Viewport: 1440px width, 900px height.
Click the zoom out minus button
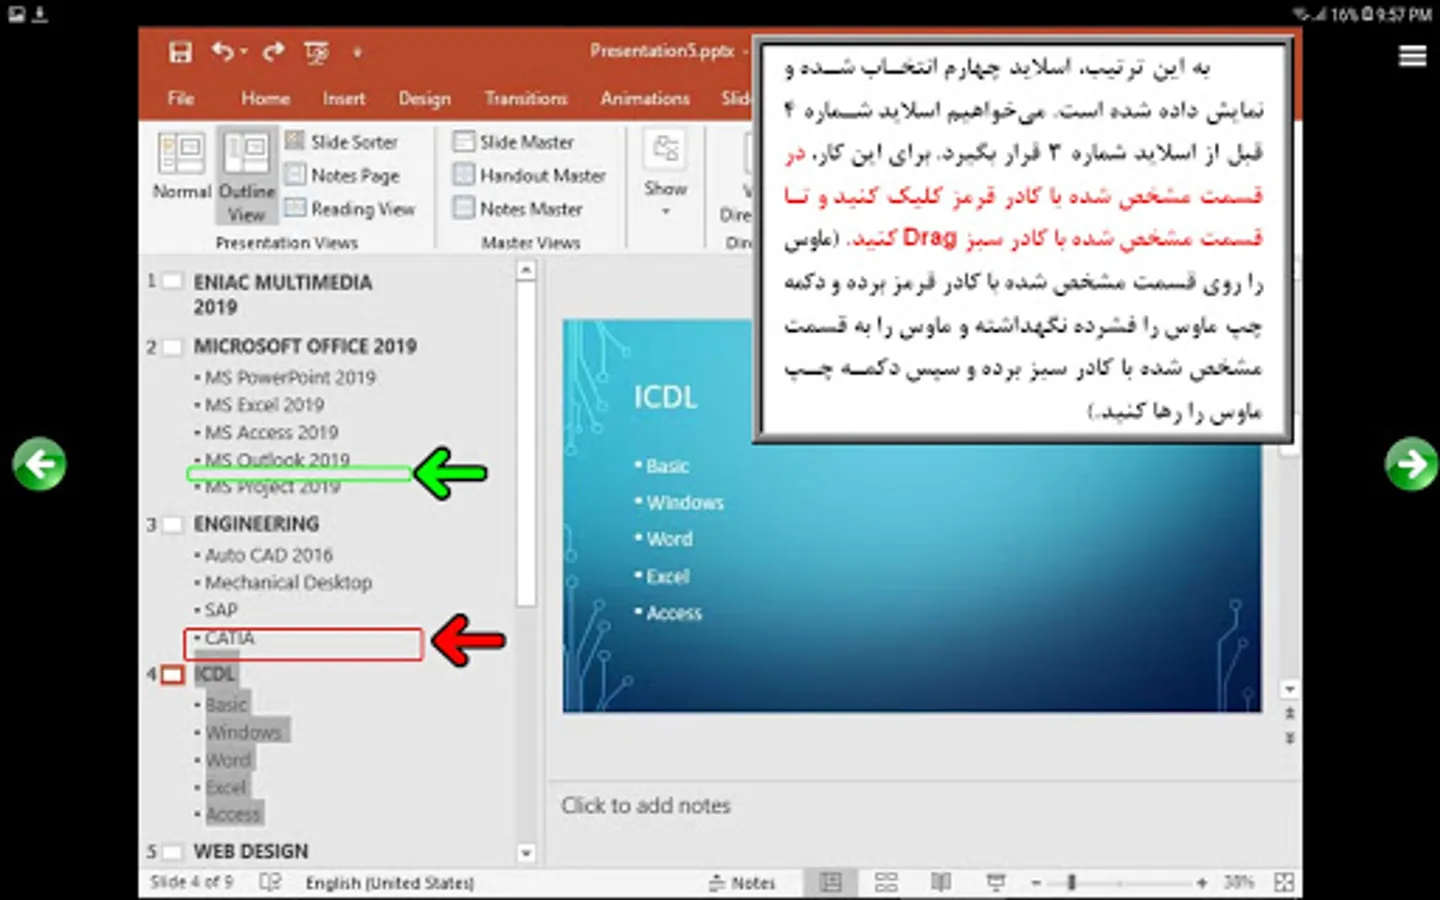point(1036,883)
